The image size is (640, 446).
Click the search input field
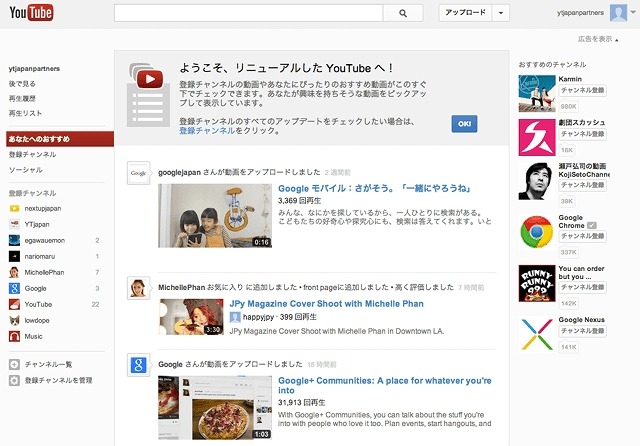click(249, 13)
